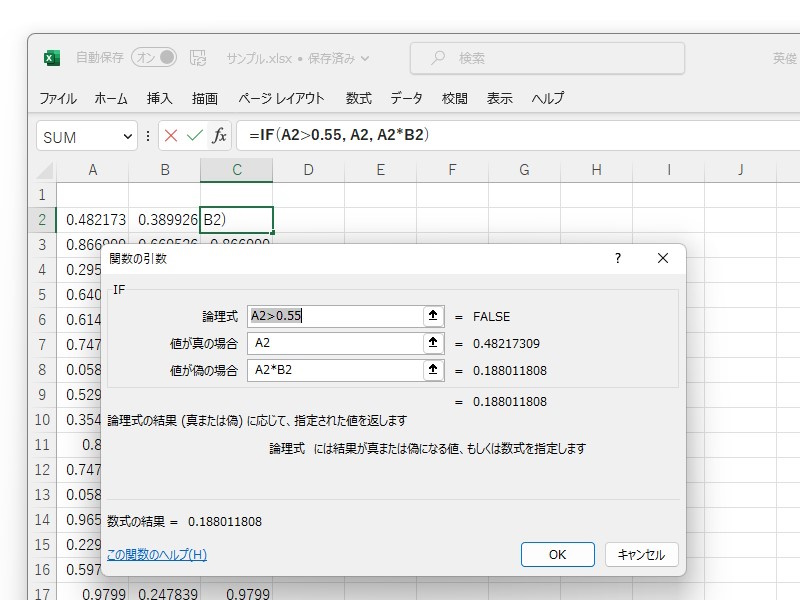Expand the サンプル.xlsx title dropdown
The image size is (800, 600).
pyautogui.click(x=363, y=58)
